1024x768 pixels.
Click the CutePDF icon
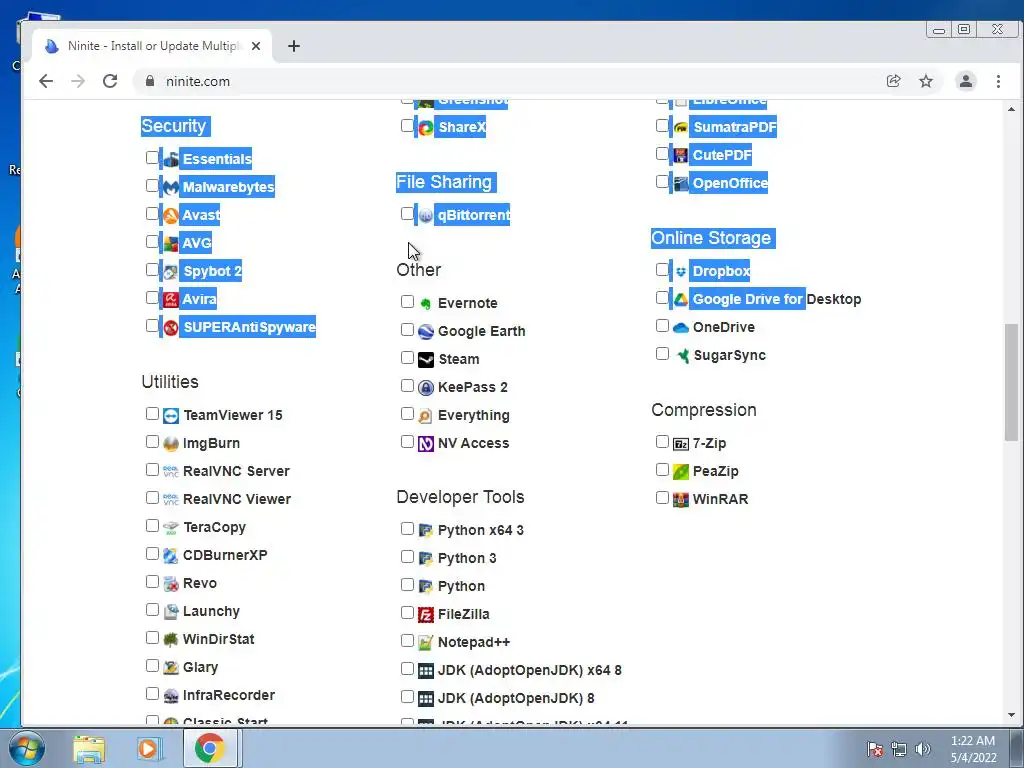click(680, 155)
